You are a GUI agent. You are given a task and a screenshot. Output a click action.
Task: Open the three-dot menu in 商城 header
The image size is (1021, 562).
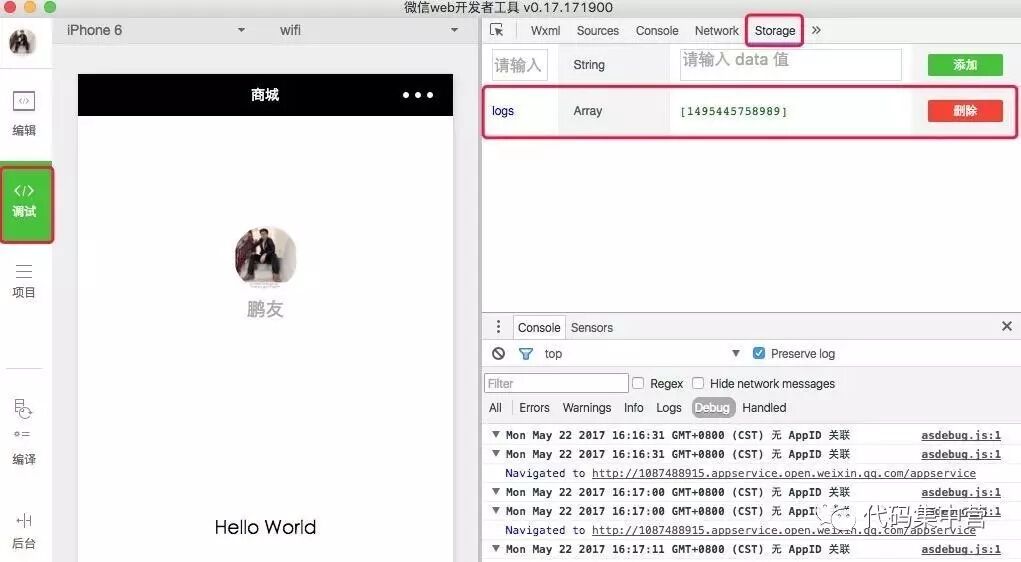point(417,95)
